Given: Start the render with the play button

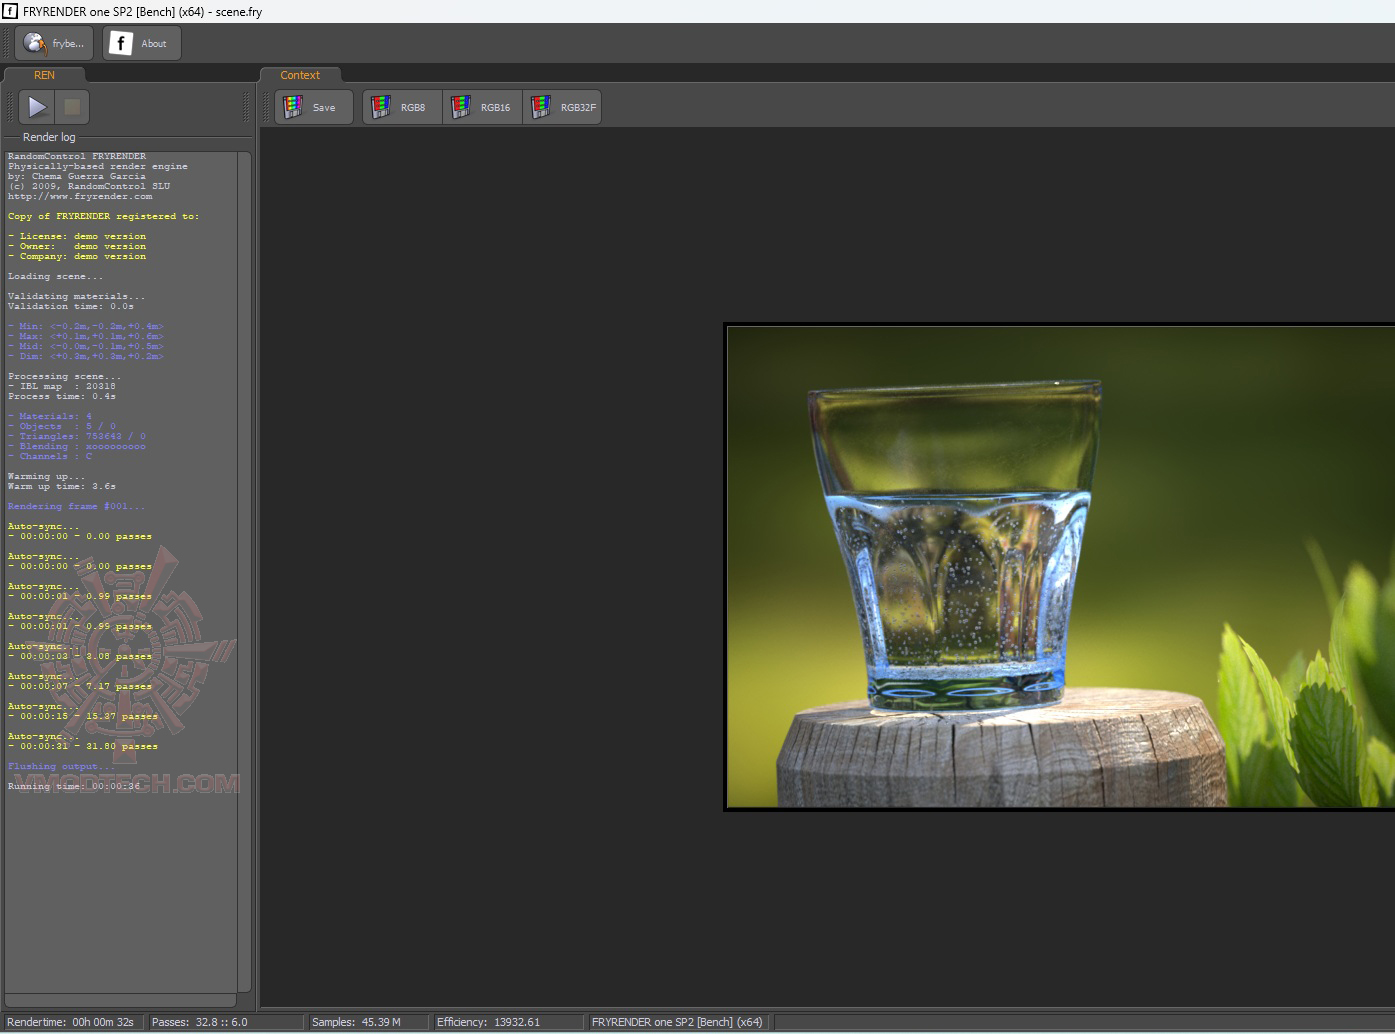Looking at the screenshot, I should [x=37, y=107].
